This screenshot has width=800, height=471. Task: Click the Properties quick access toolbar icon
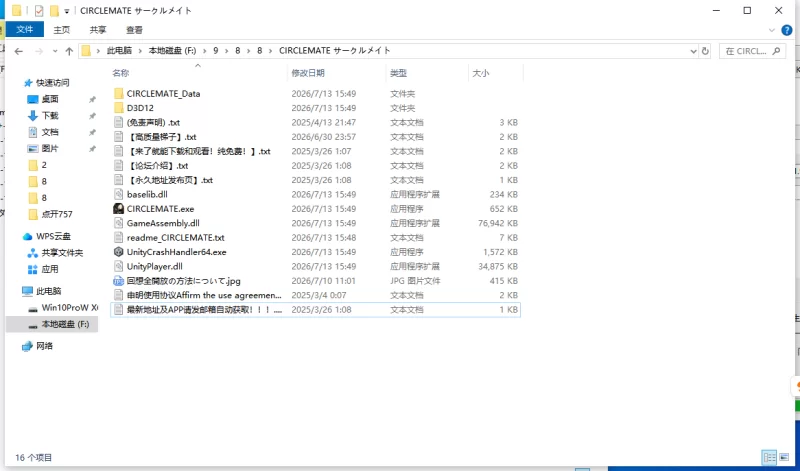39,11
